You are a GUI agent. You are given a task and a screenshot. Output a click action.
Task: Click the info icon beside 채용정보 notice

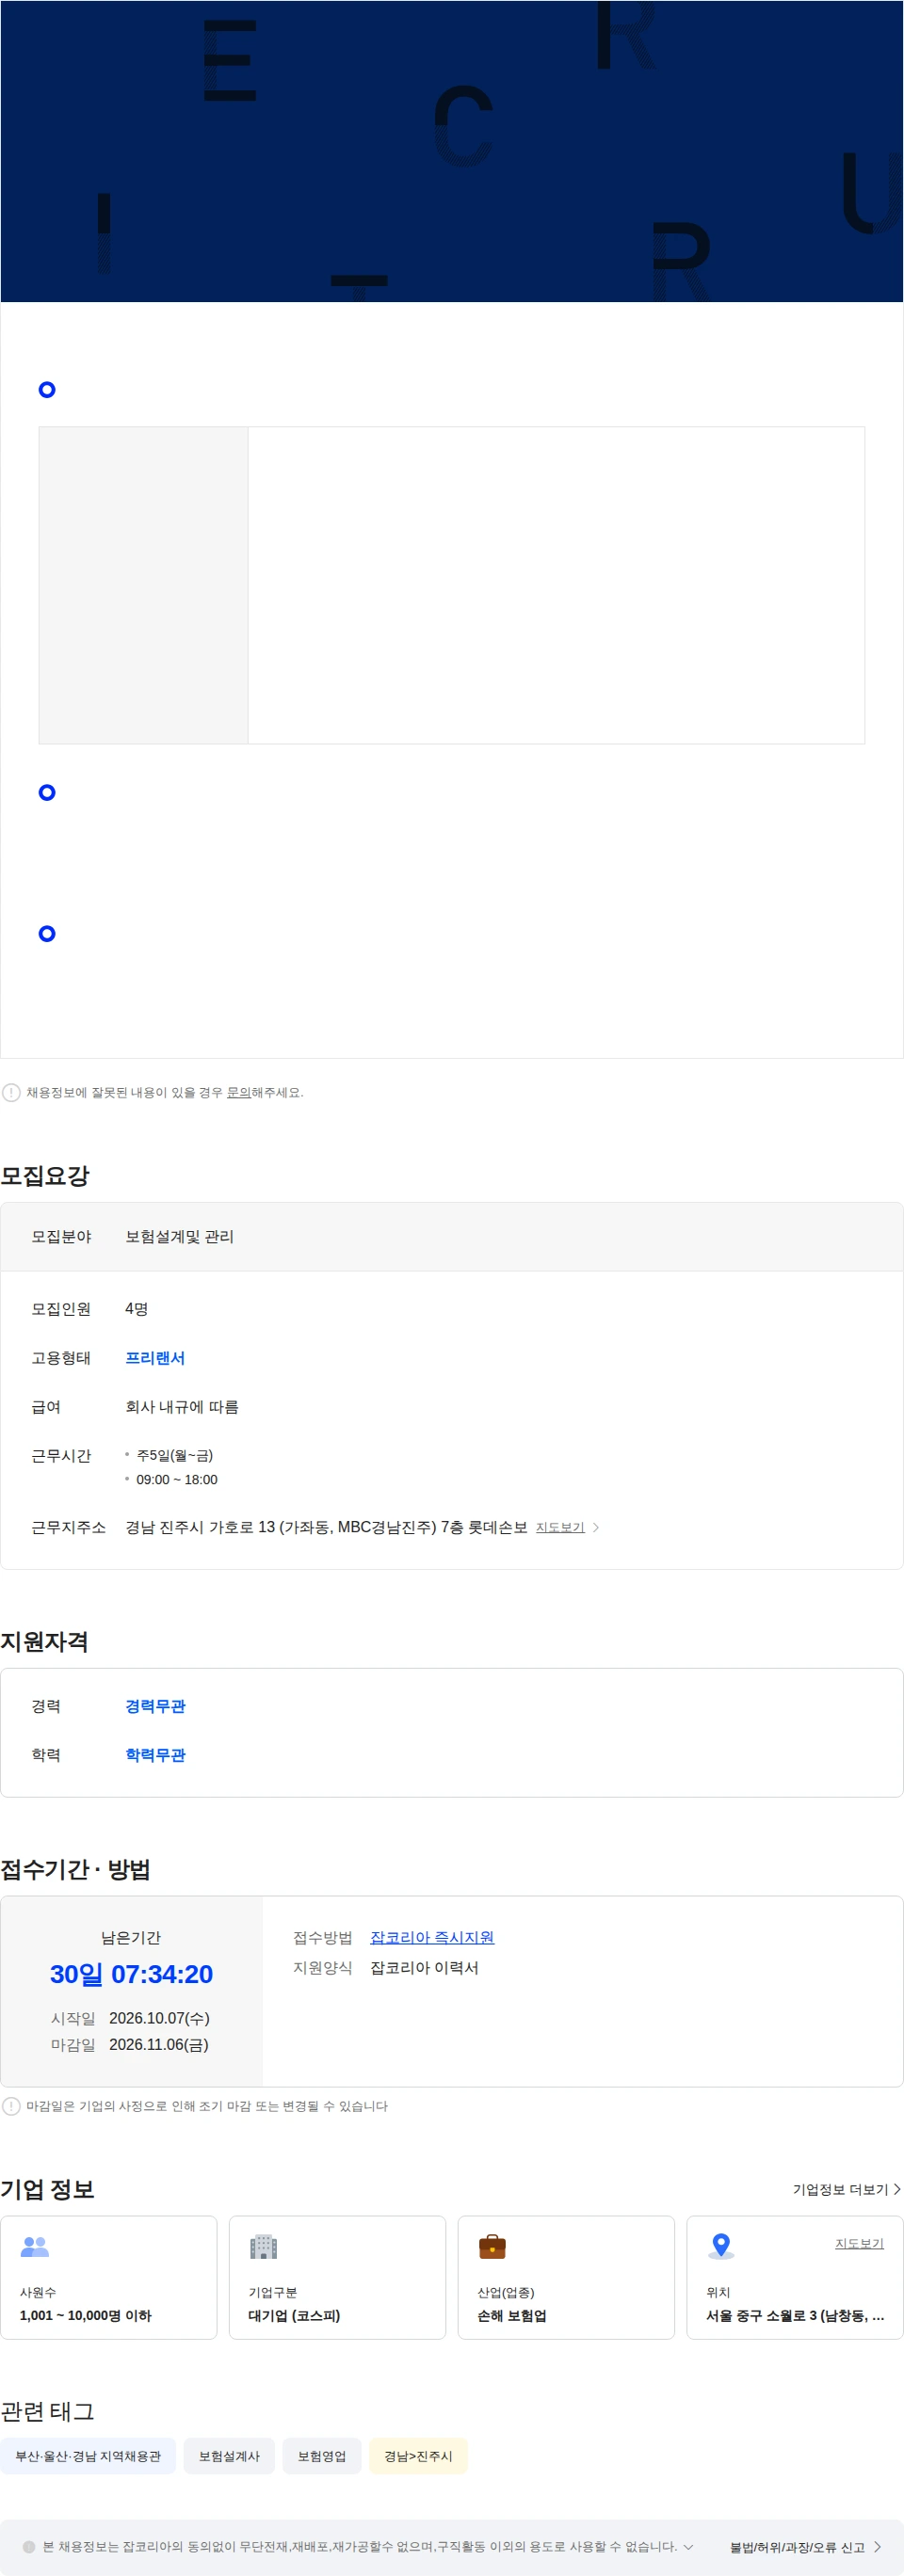[11, 1092]
